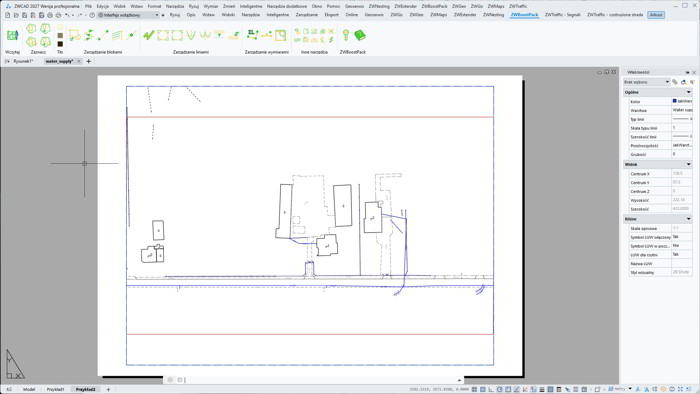Open the Typ linii value dropdown

[x=682, y=119]
